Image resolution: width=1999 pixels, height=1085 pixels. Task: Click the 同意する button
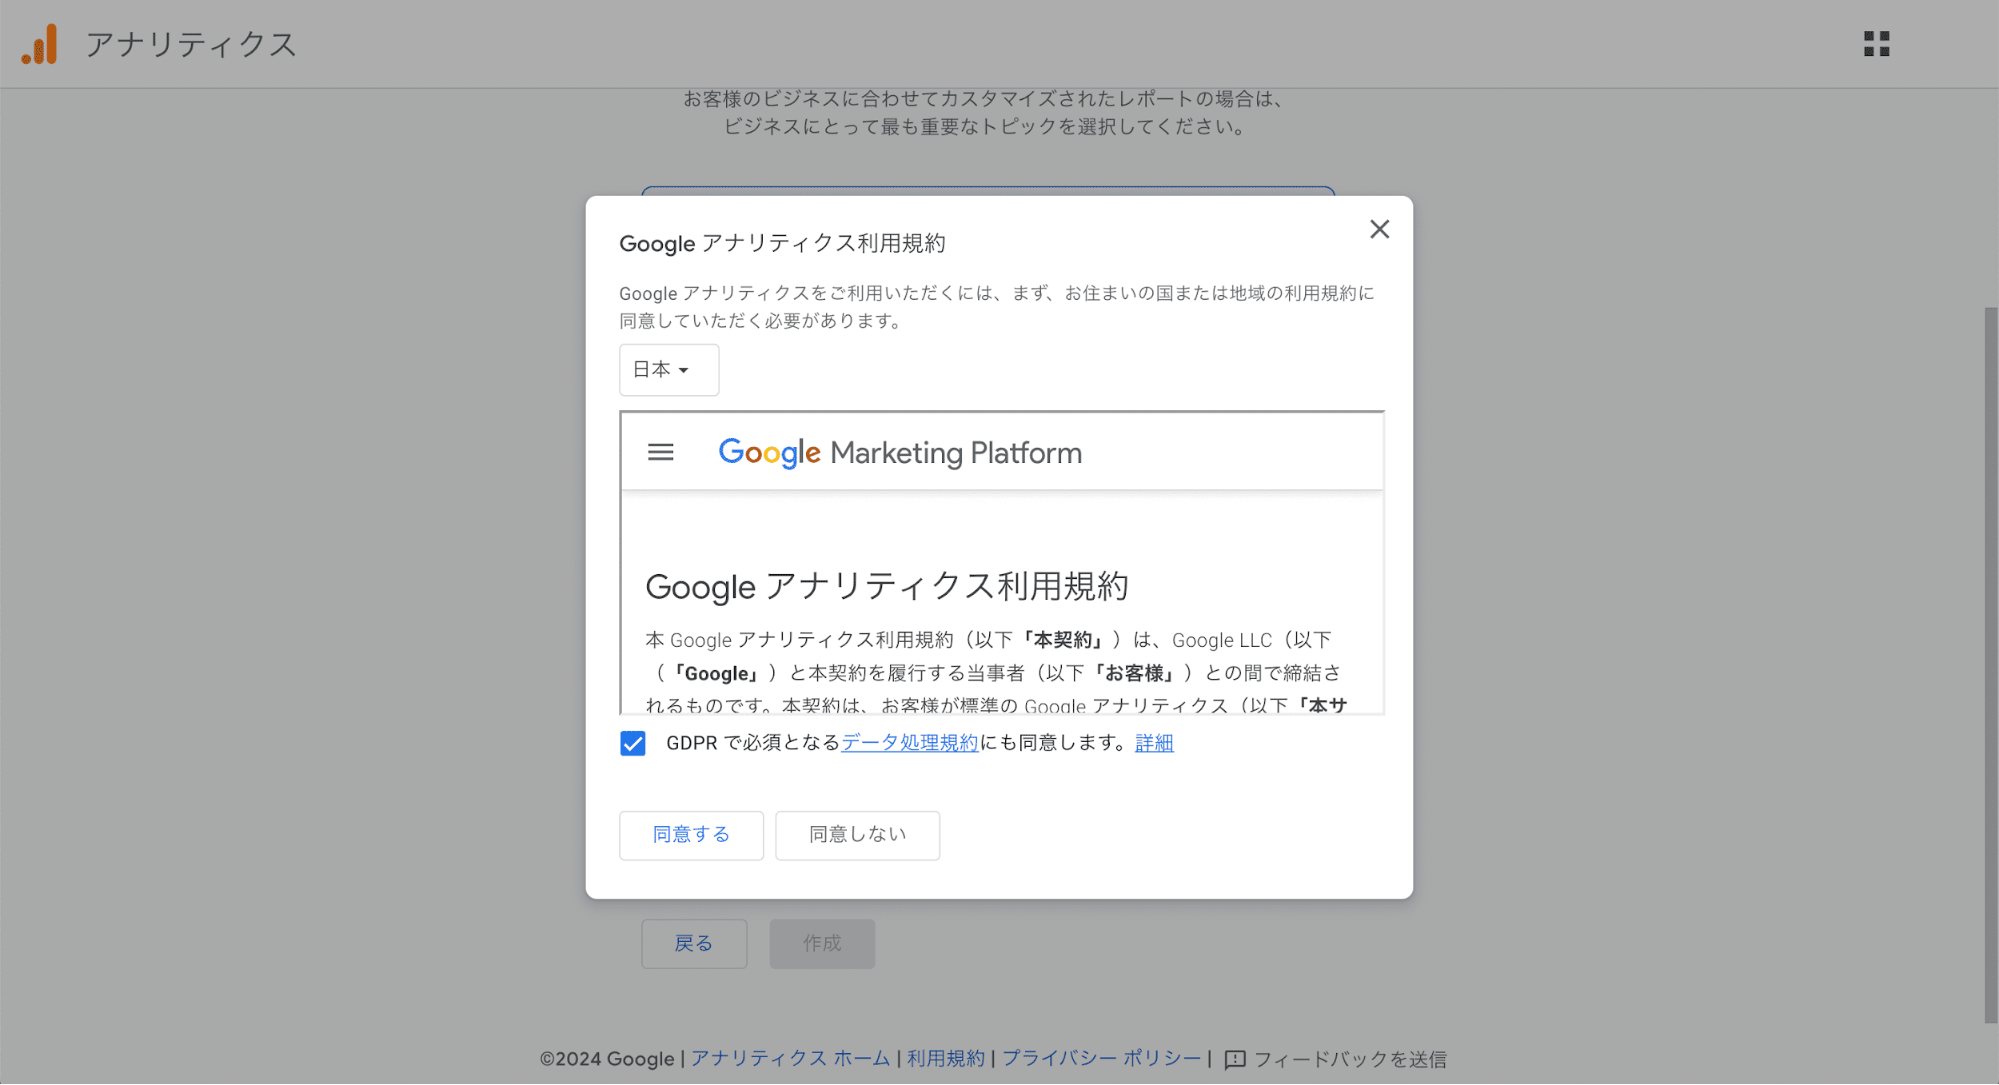point(691,835)
